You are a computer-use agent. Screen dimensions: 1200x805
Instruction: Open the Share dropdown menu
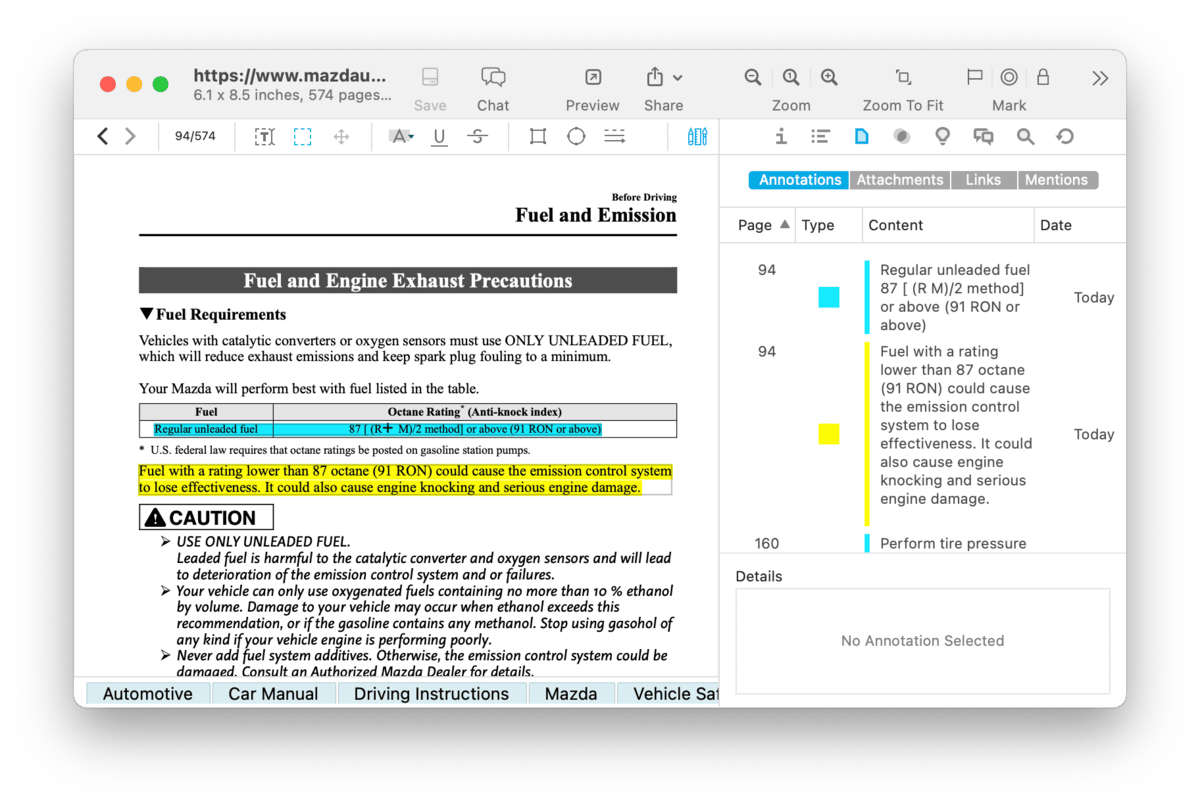coord(663,78)
